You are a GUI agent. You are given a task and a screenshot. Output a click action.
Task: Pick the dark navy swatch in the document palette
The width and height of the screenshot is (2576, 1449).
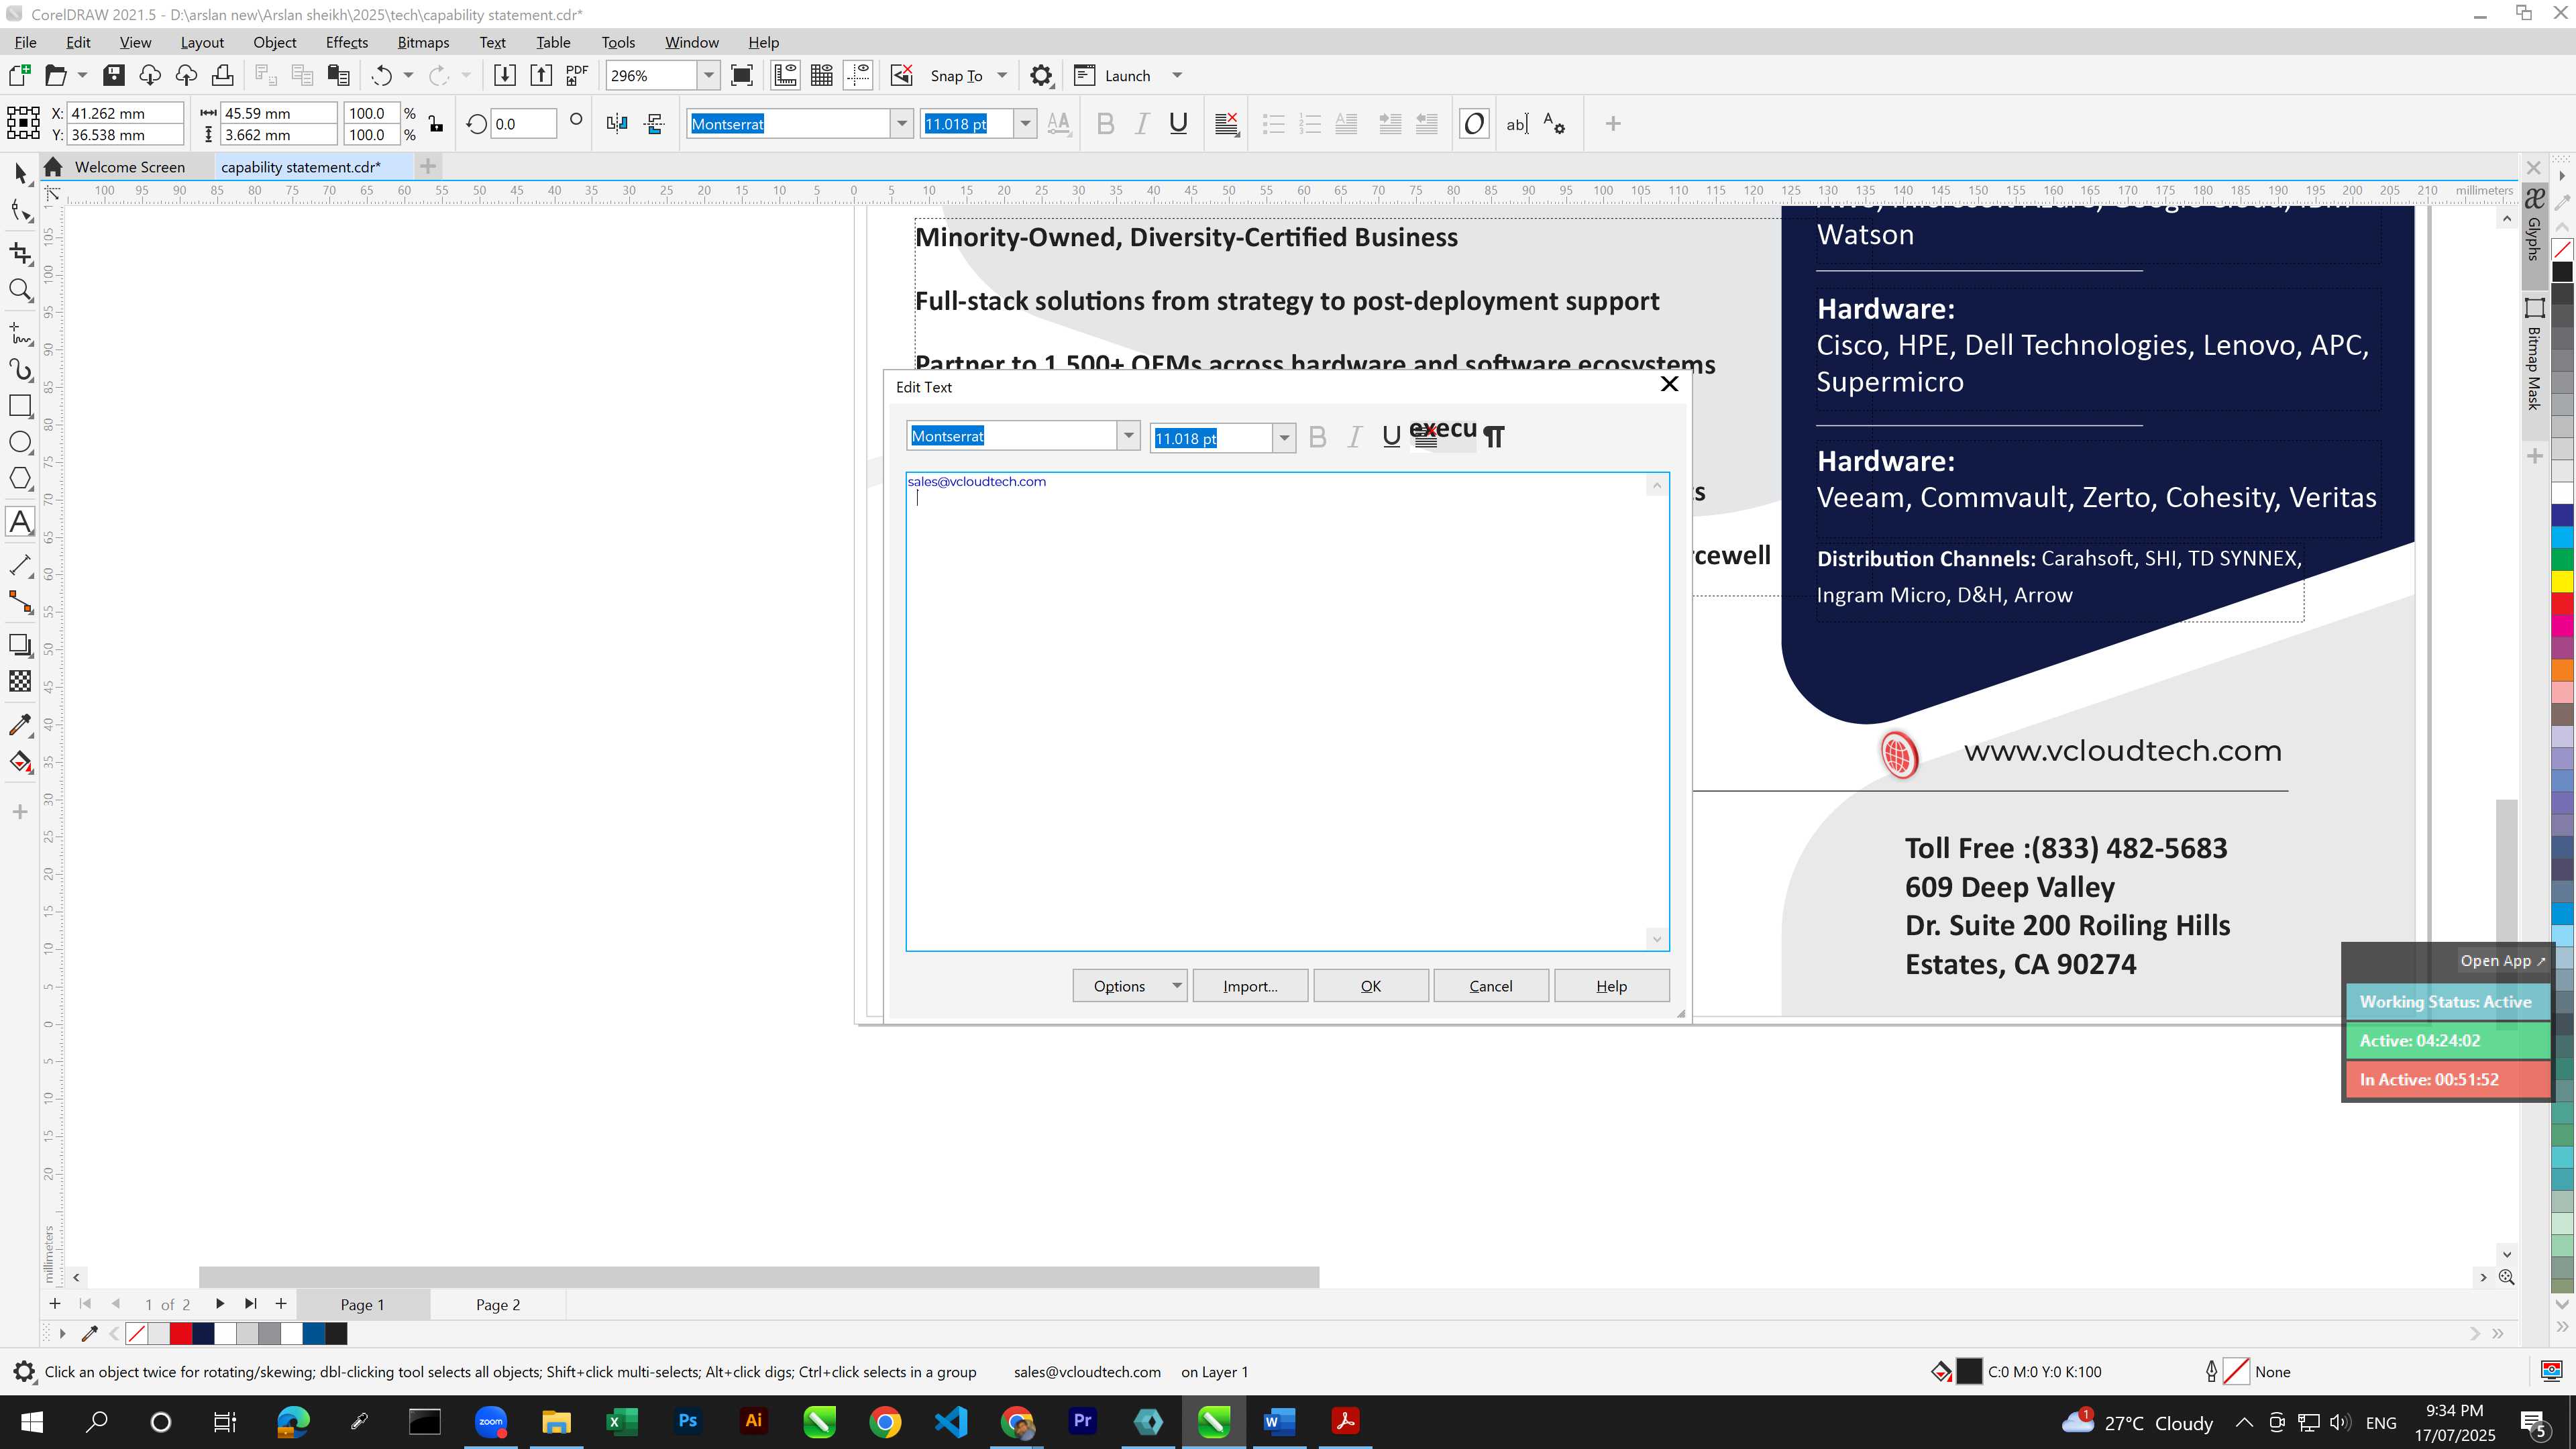point(203,1333)
